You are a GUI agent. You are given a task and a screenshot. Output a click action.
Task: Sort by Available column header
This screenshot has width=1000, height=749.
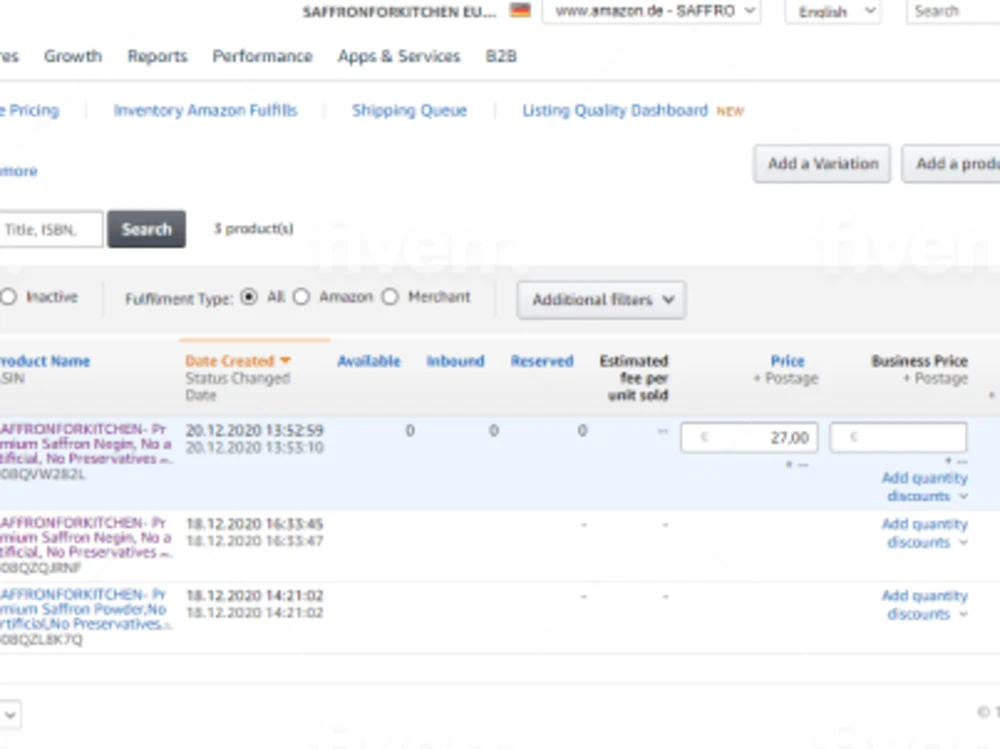369,361
